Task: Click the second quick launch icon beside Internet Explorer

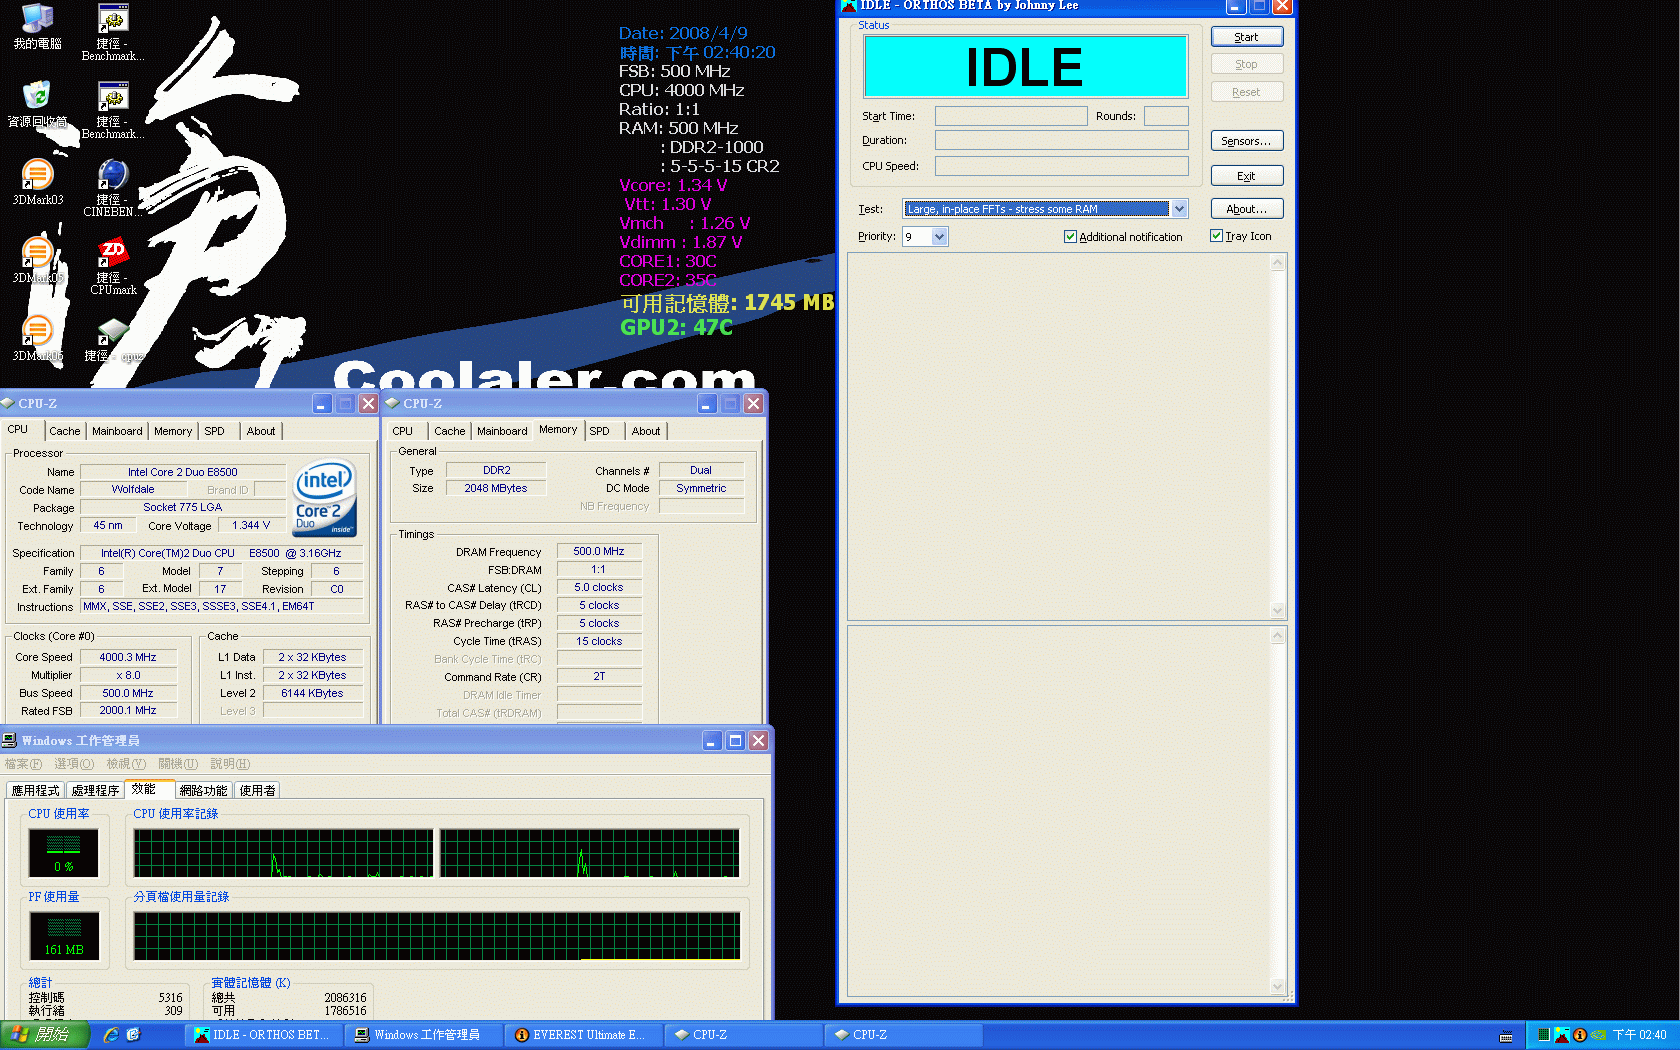Action: coord(133,1035)
